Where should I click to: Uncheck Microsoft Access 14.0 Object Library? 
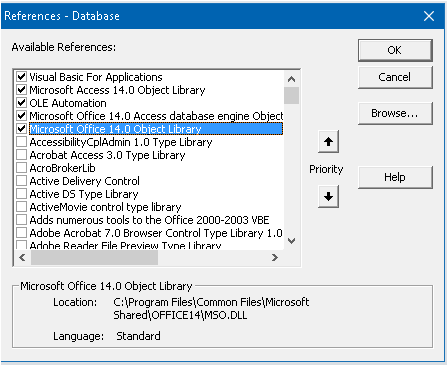pos(21,90)
